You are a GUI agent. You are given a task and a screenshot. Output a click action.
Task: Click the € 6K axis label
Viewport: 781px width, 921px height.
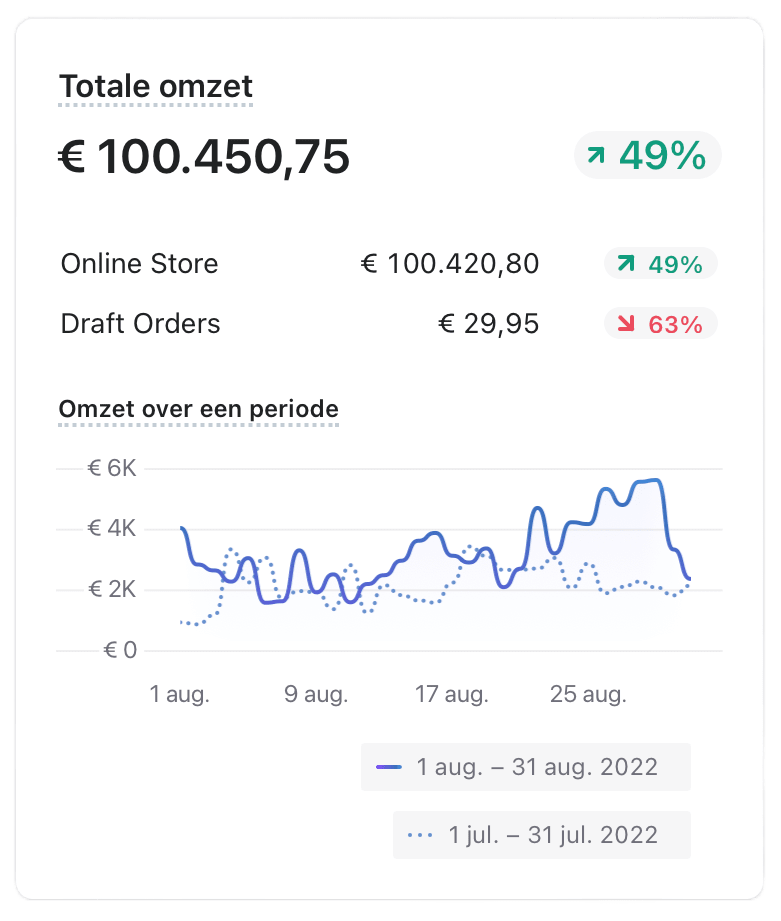[112, 468]
